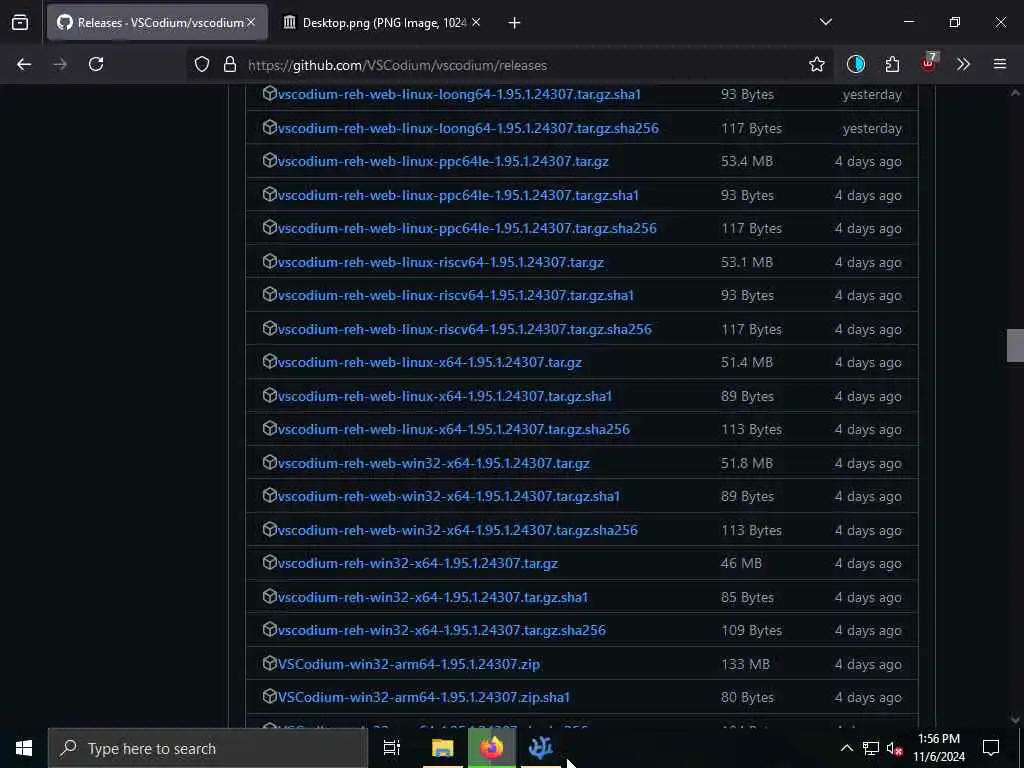
Task: Download VSCodium-win32-arm64 zip.sha1 file
Action: [423, 697]
